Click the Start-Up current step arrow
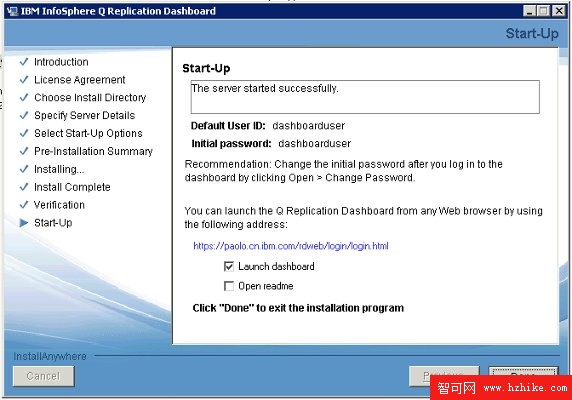This screenshot has width=572, height=400. tap(24, 223)
